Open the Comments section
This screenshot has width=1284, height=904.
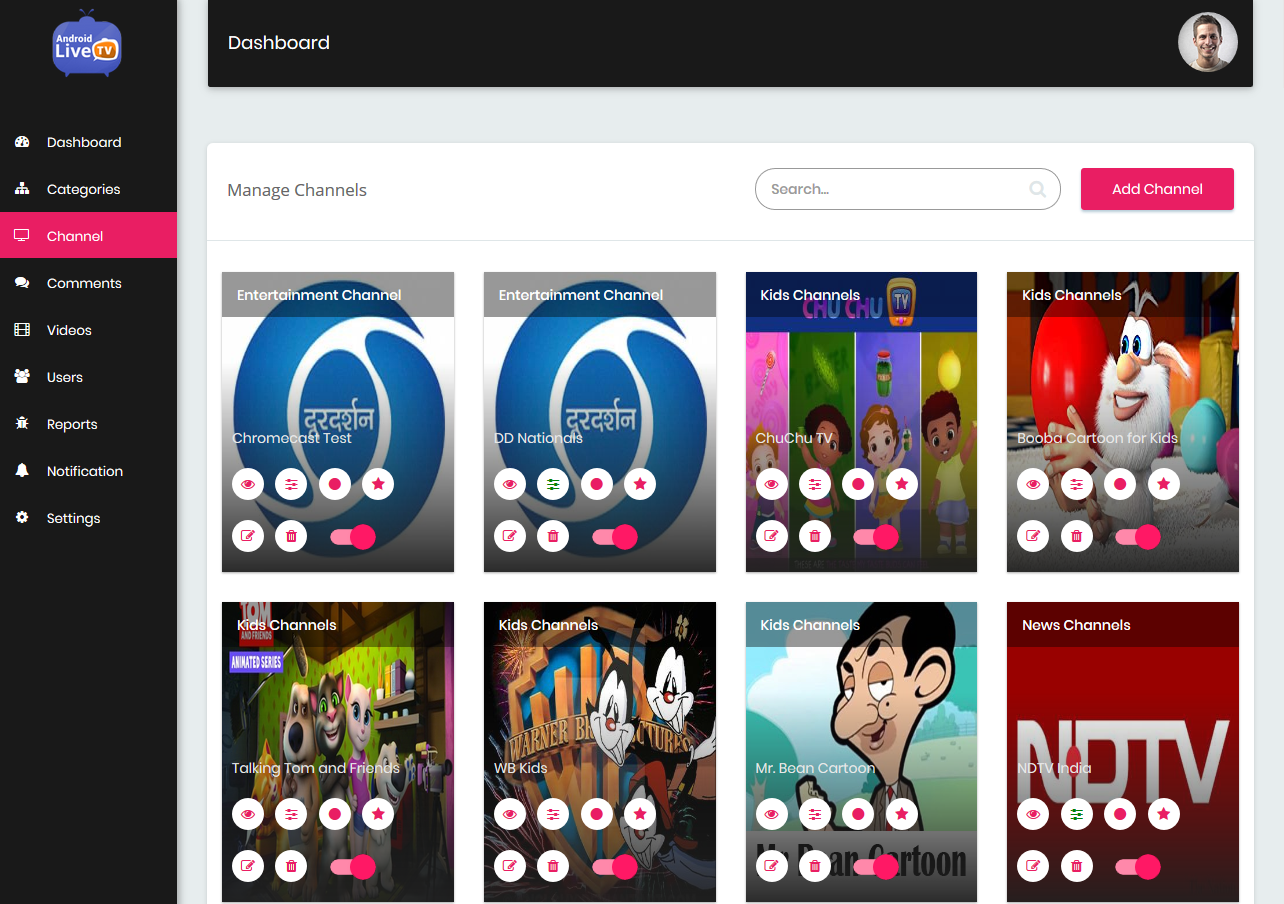88,283
